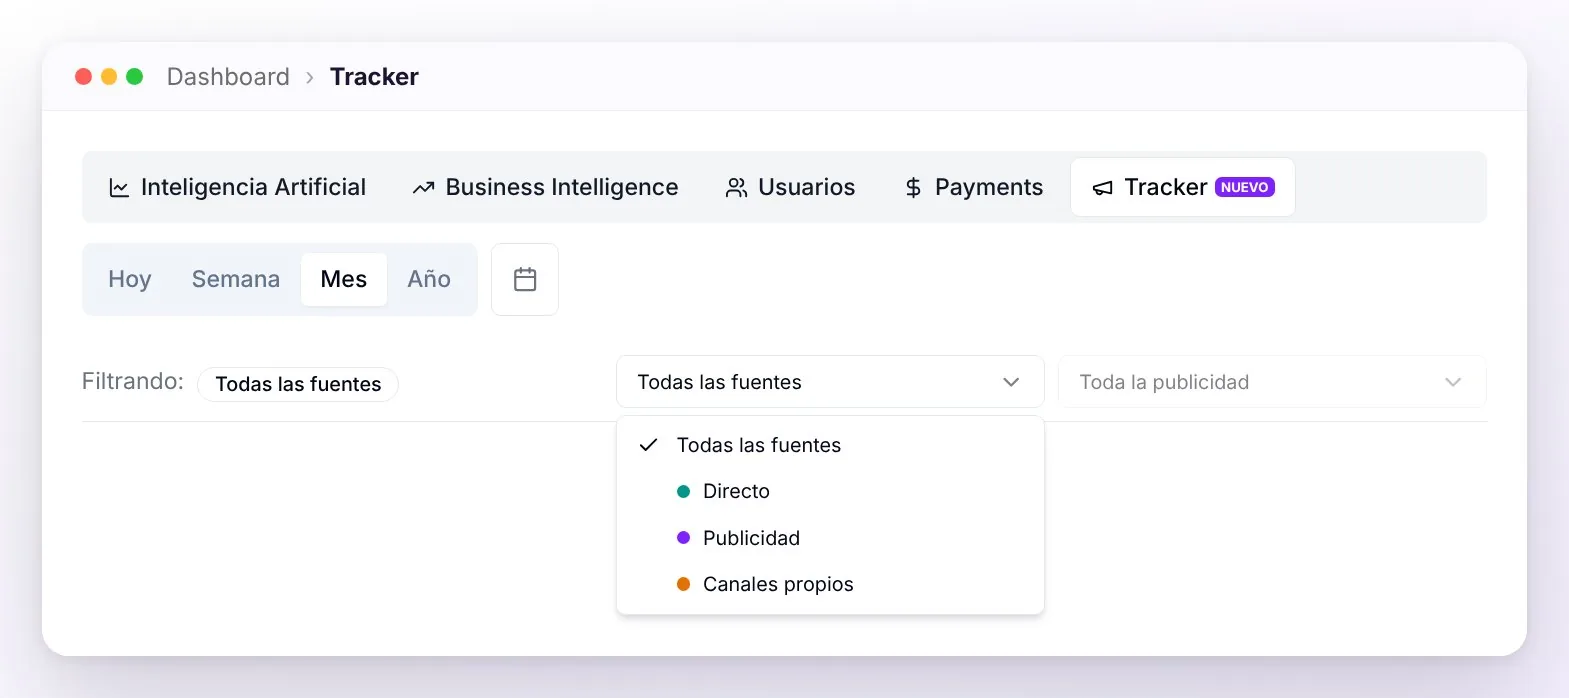Screen dimensions: 1569x698
Task: Collapse the Todas las fuentes dropdown
Action: tap(830, 382)
